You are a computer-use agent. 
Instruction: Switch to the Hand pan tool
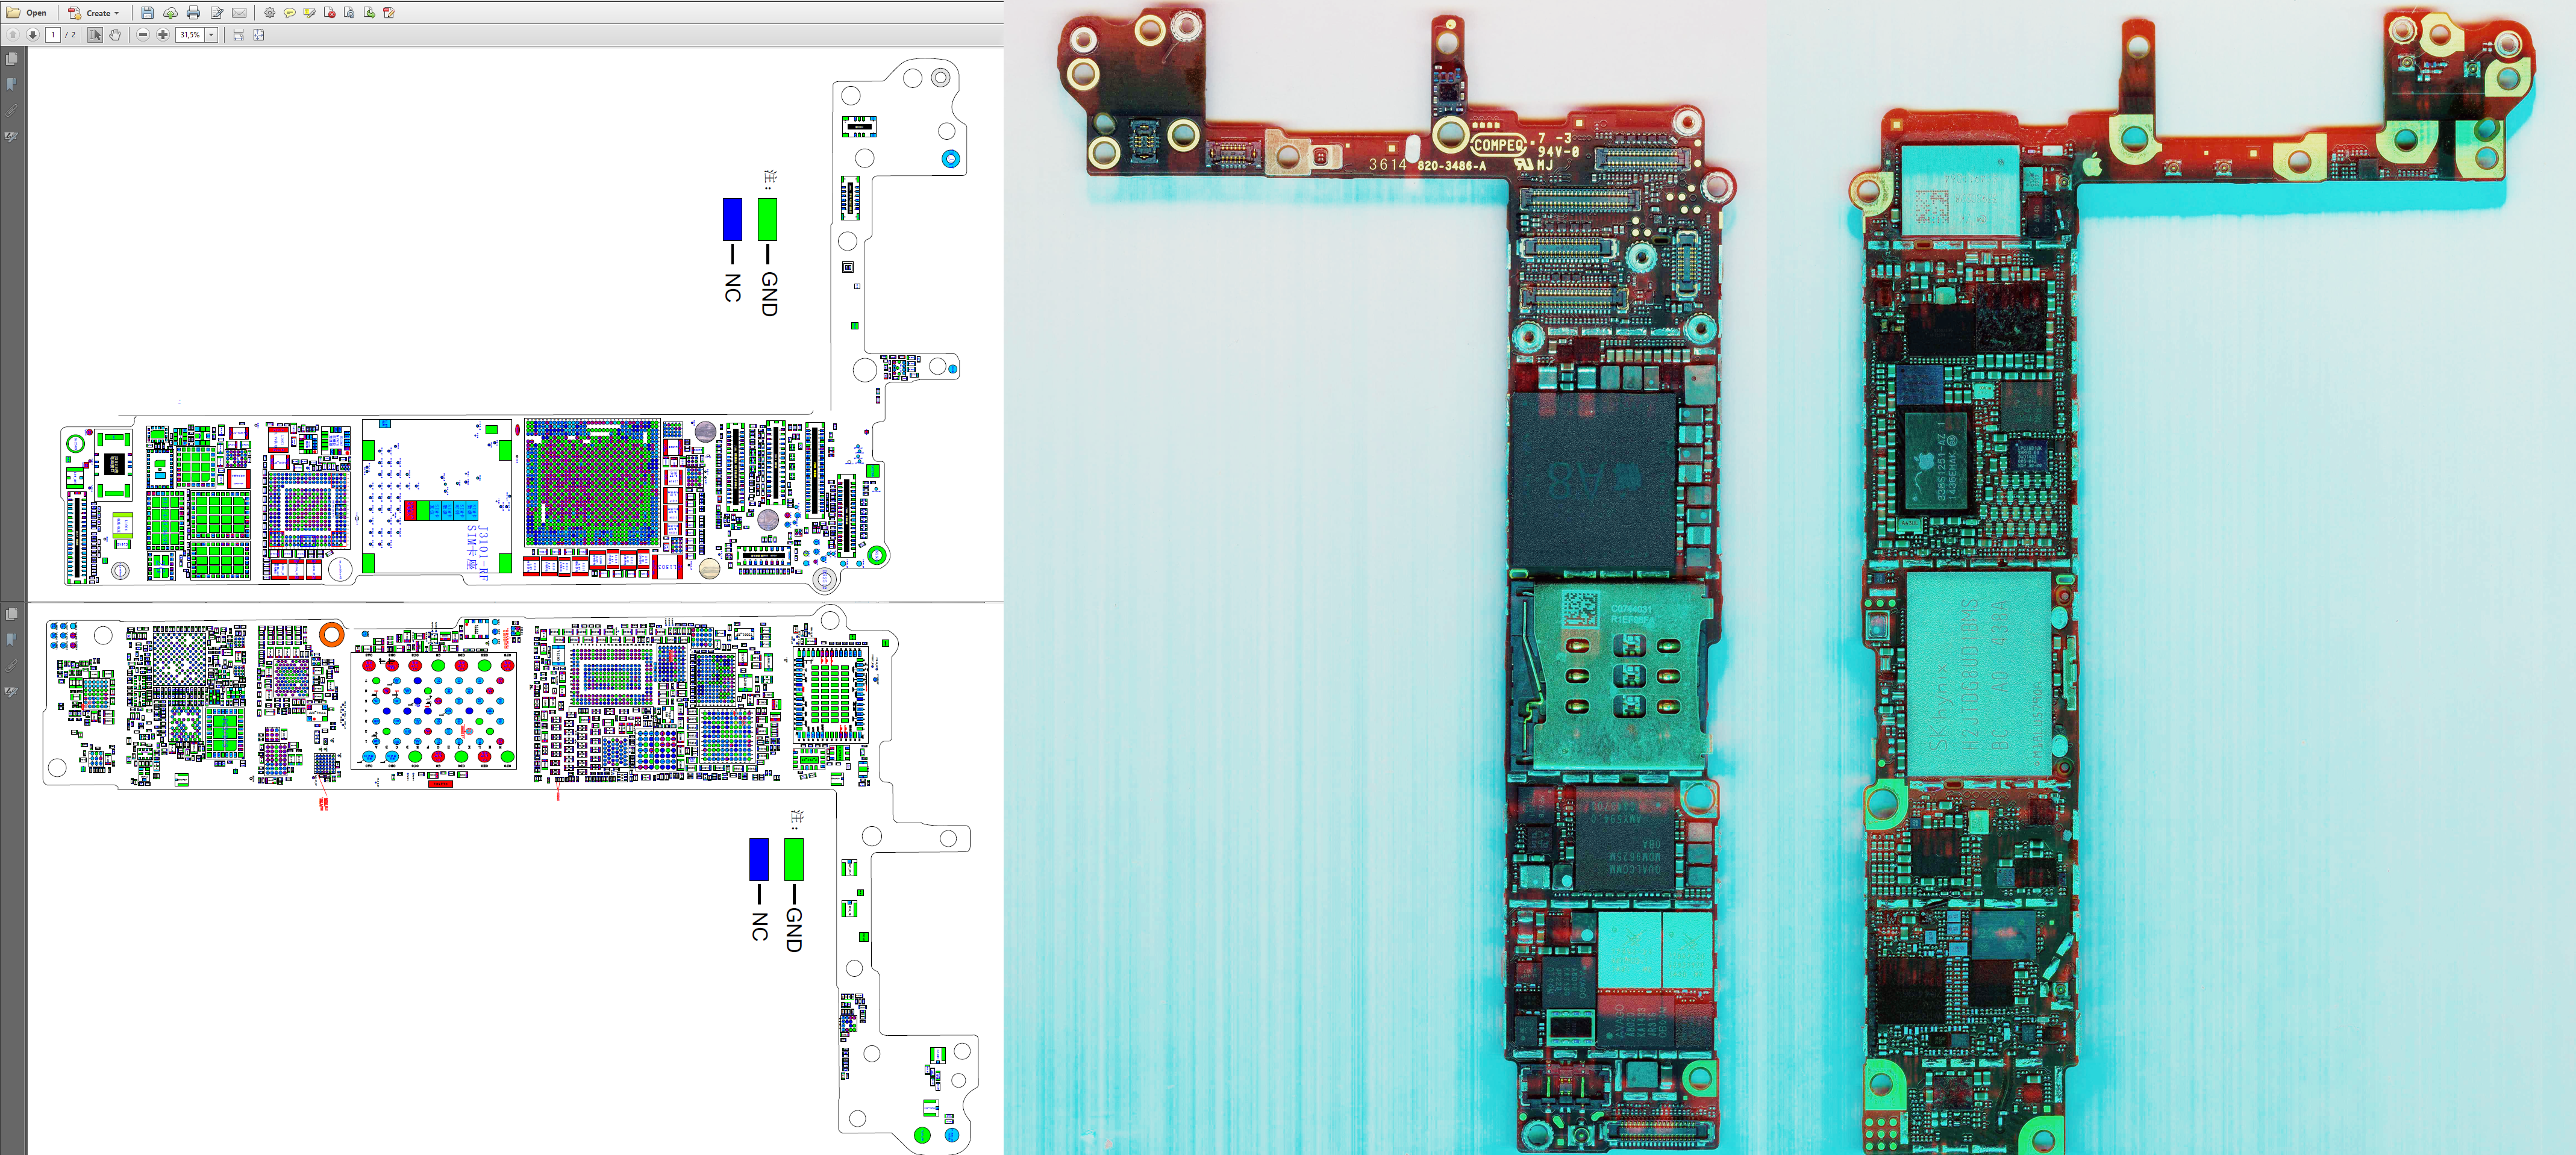[115, 35]
